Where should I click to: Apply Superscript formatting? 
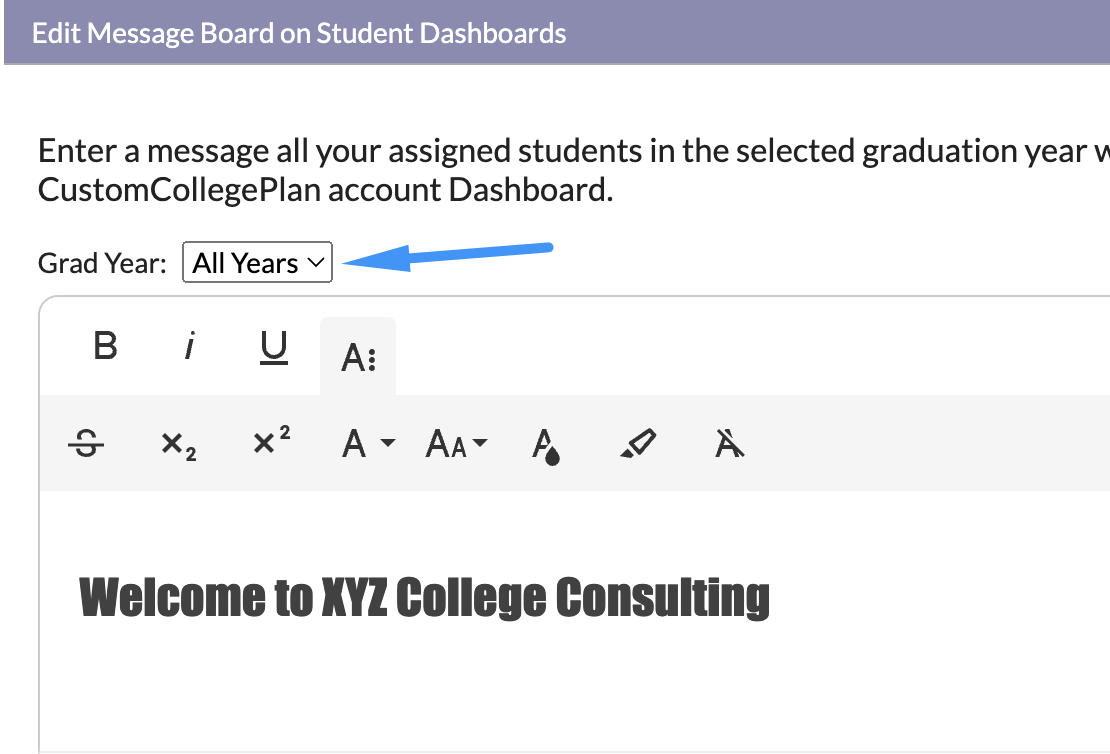pyautogui.click(x=272, y=444)
